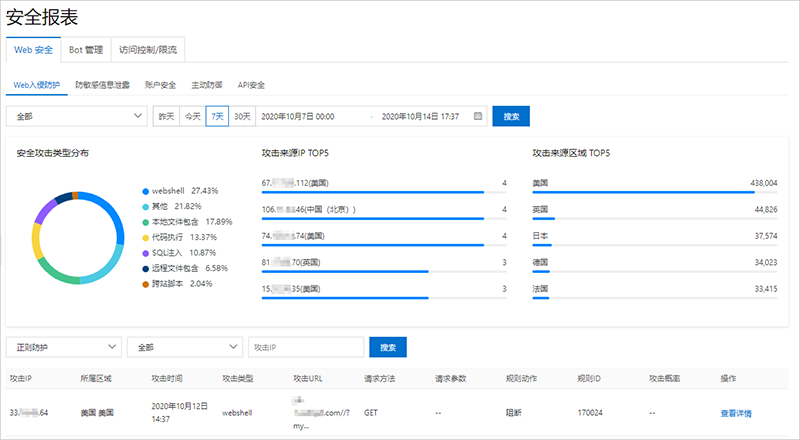Click the 攻击时间 column header
Screen dimensions: 800x440
[x=167, y=378]
